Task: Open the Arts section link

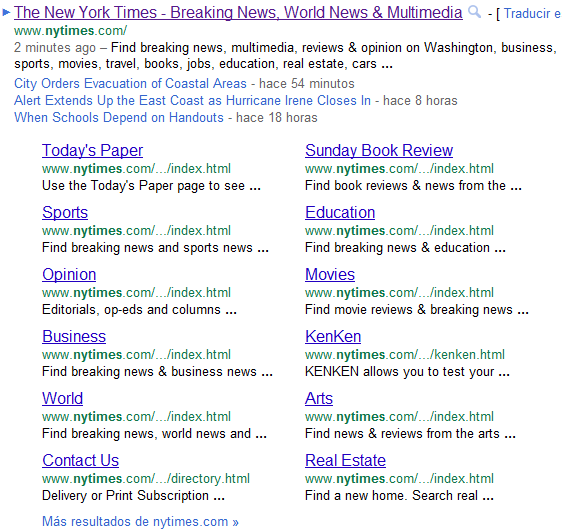Action: pyautogui.click(x=319, y=398)
